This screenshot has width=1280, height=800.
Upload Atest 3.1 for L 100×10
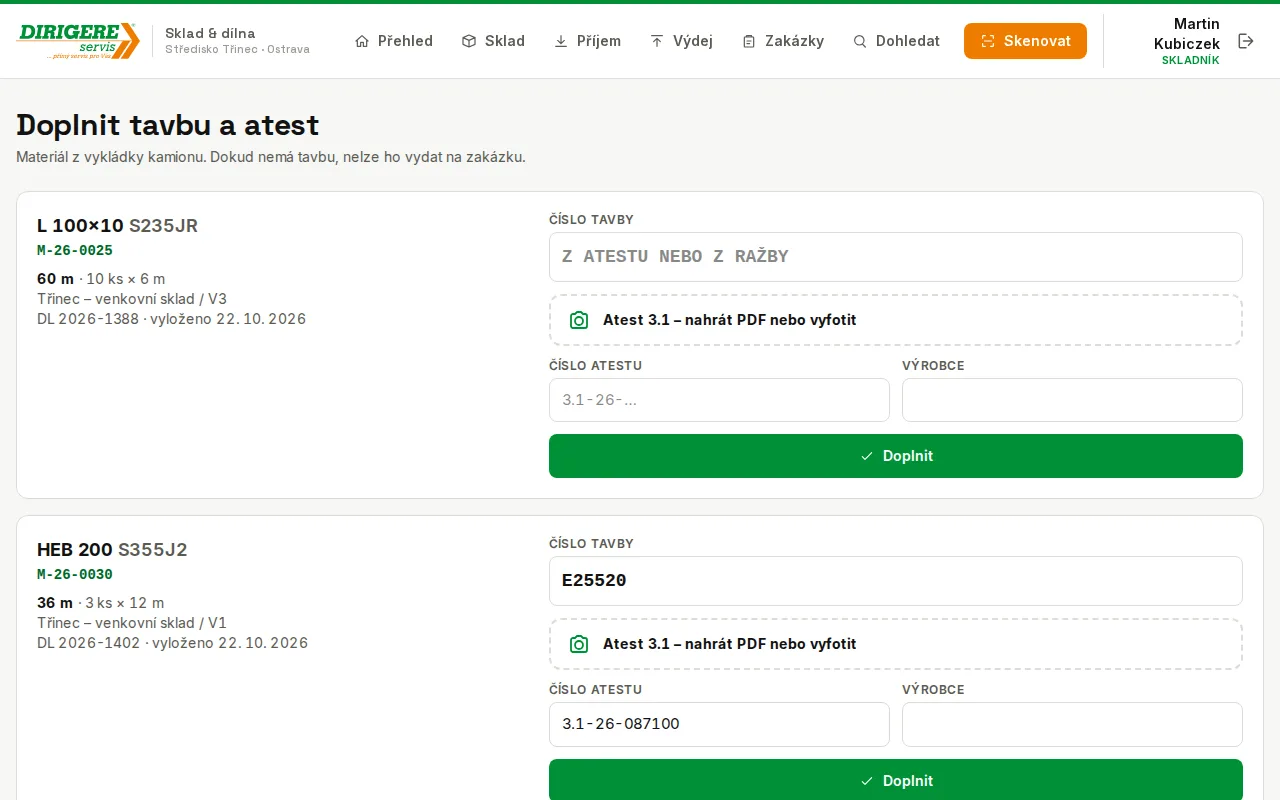click(x=896, y=320)
